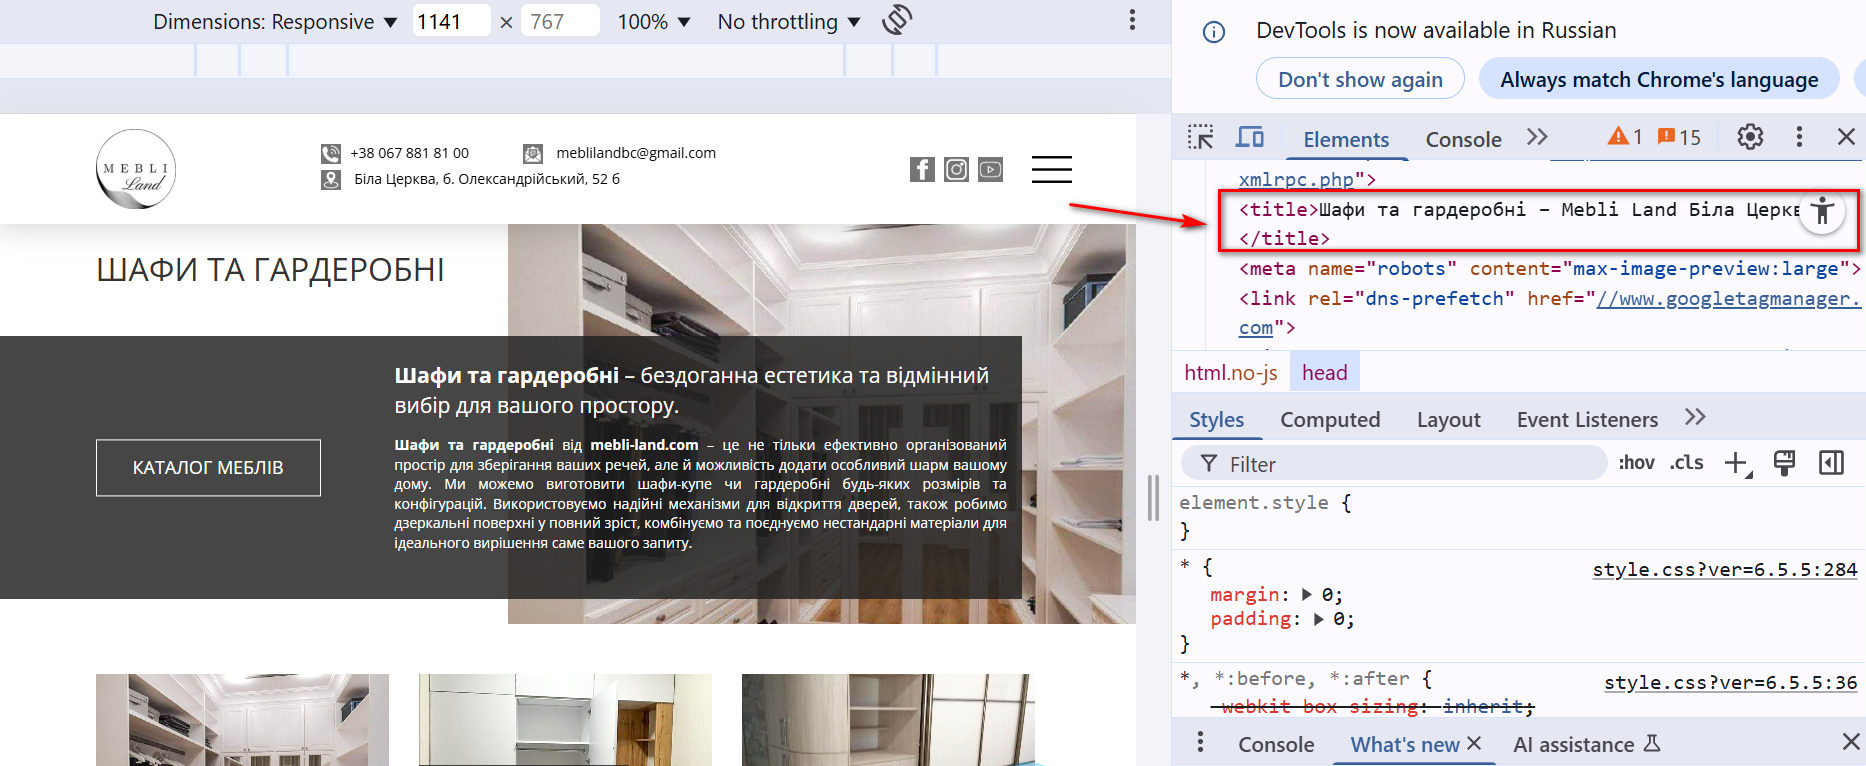Open device toolbar more options menu
Screen dimensions: 1866x766
[1132, 20]
